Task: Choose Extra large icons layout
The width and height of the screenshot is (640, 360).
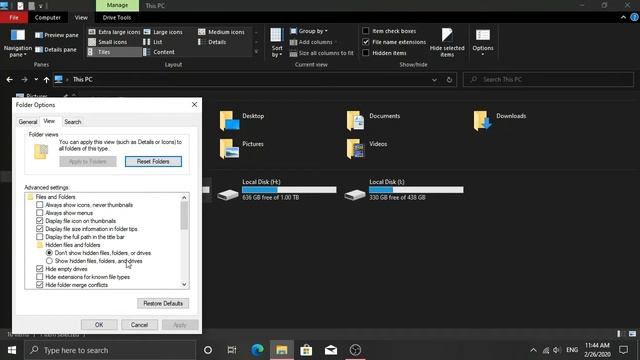Action: tap(114, 32)
